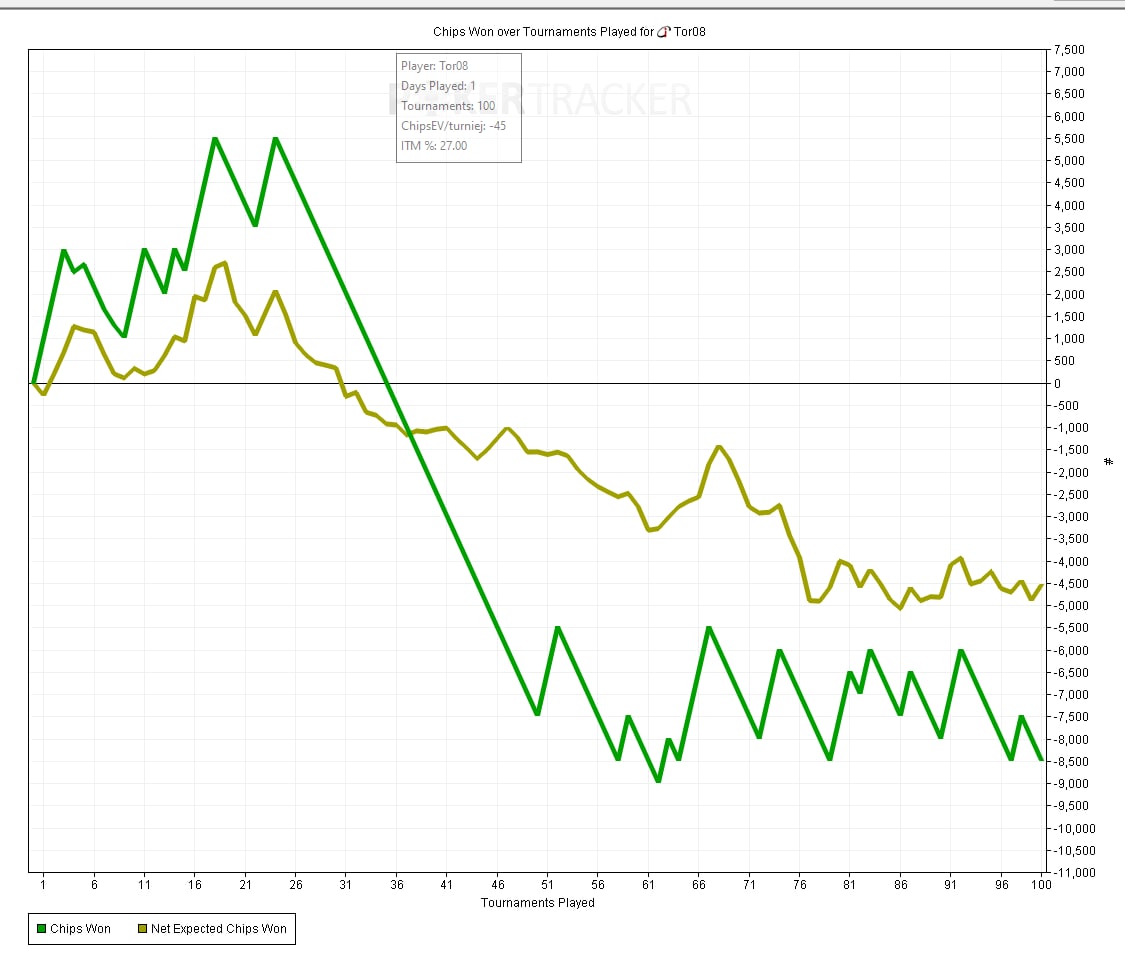Image resolution: width=1125 pixels, height=961 pixels.
Task: Click the 1 tick on x-axis
Action: [x=43, y=885]
